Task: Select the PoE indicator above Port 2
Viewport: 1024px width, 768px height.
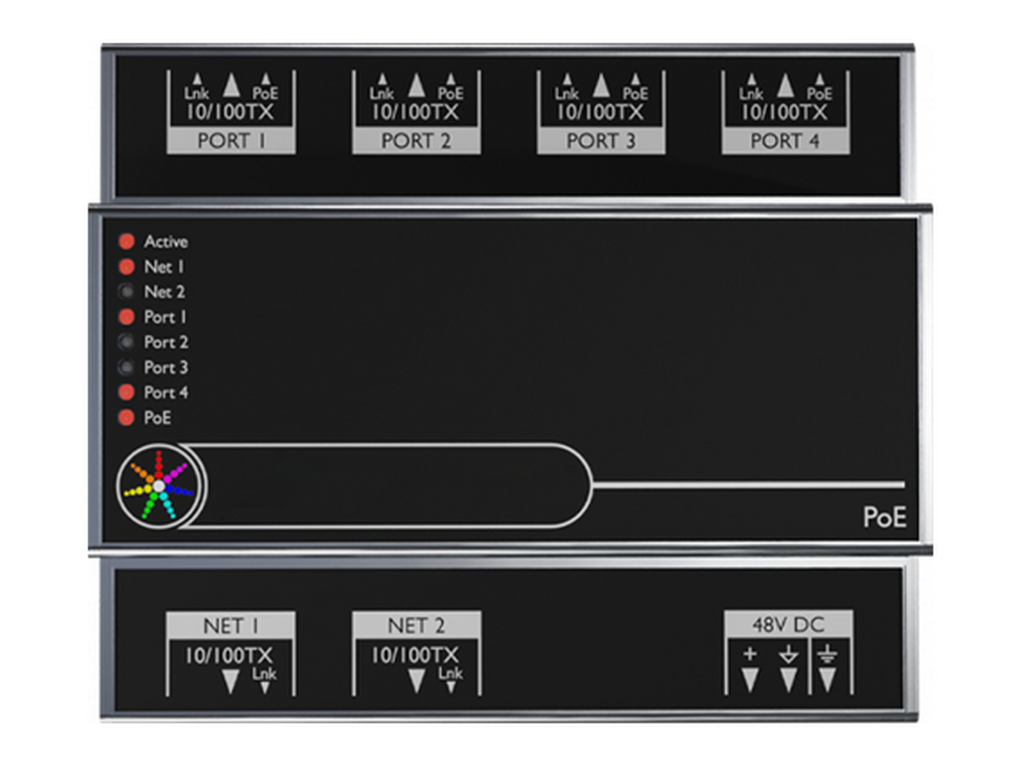Action: (449, 88)
